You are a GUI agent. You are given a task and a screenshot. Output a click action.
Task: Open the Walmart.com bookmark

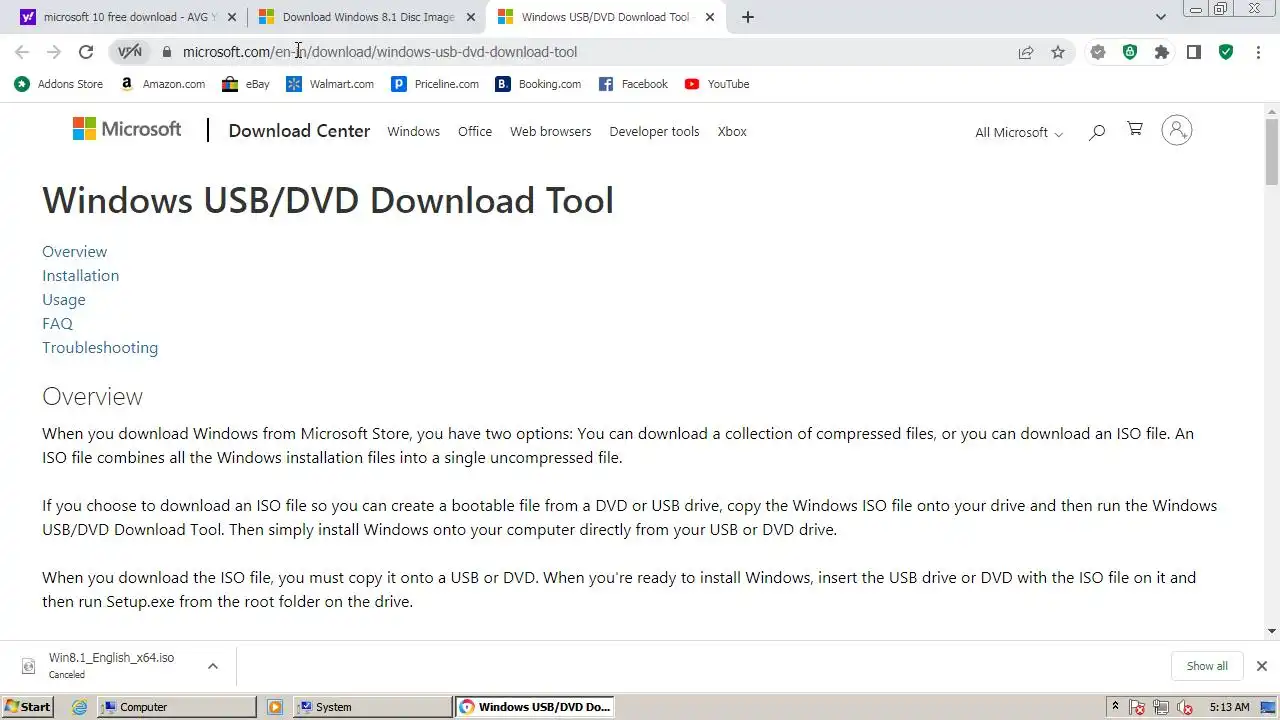point(330,84)
